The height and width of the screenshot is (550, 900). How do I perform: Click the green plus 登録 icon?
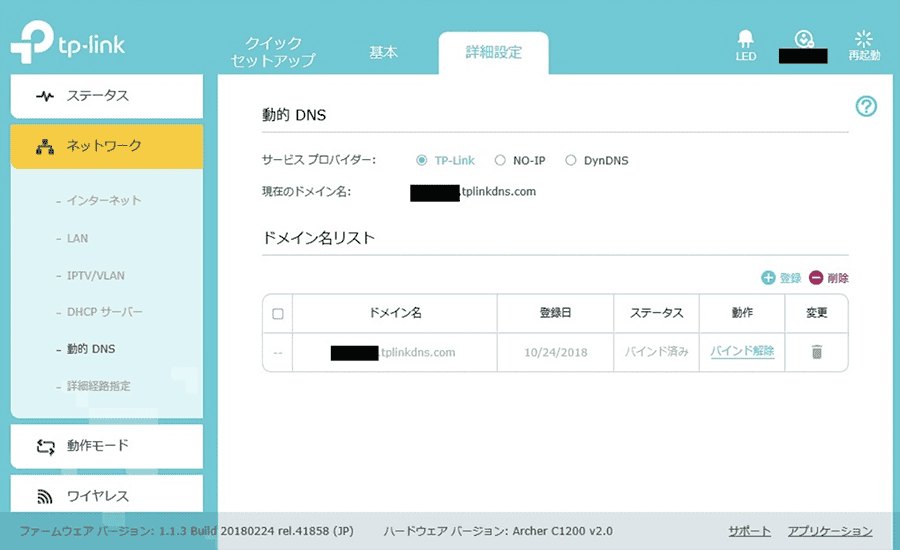[768, 278]
